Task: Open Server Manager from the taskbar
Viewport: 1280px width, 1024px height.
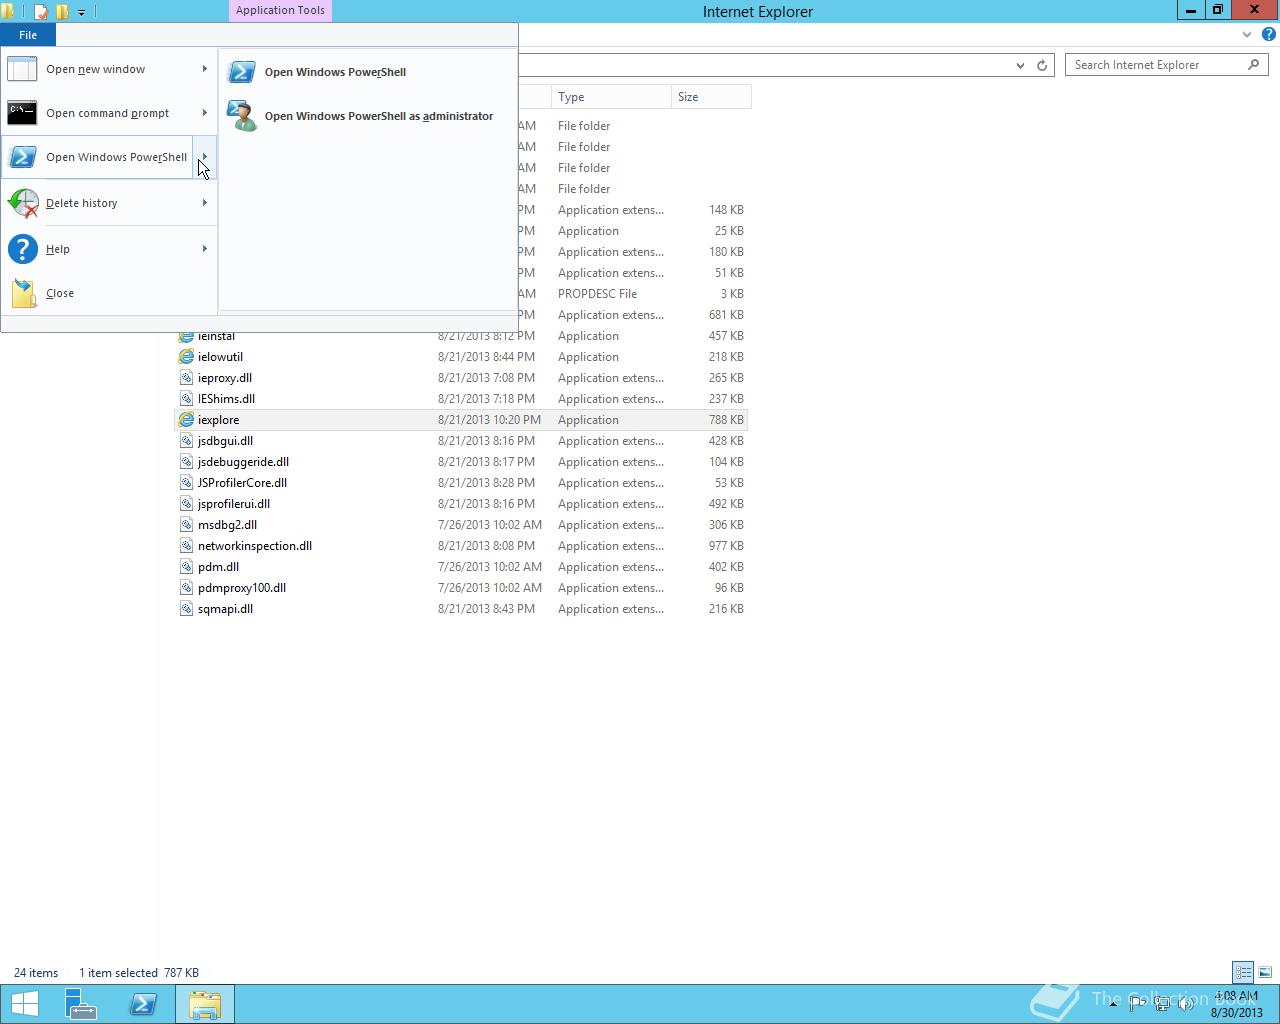Action: click(x=80, y=1004)
